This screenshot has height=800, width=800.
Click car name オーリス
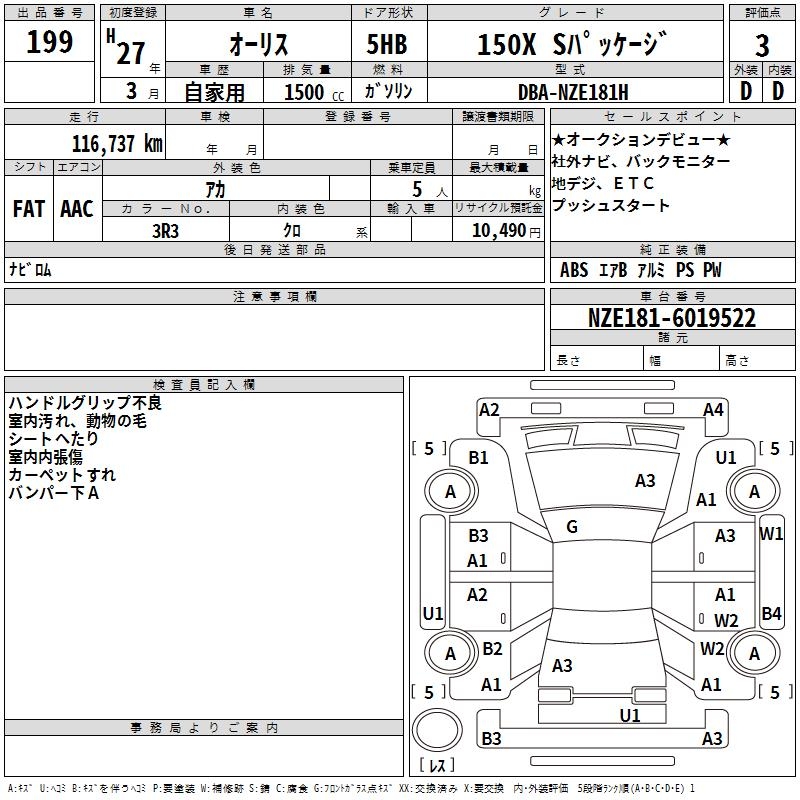tap(259, 44)
